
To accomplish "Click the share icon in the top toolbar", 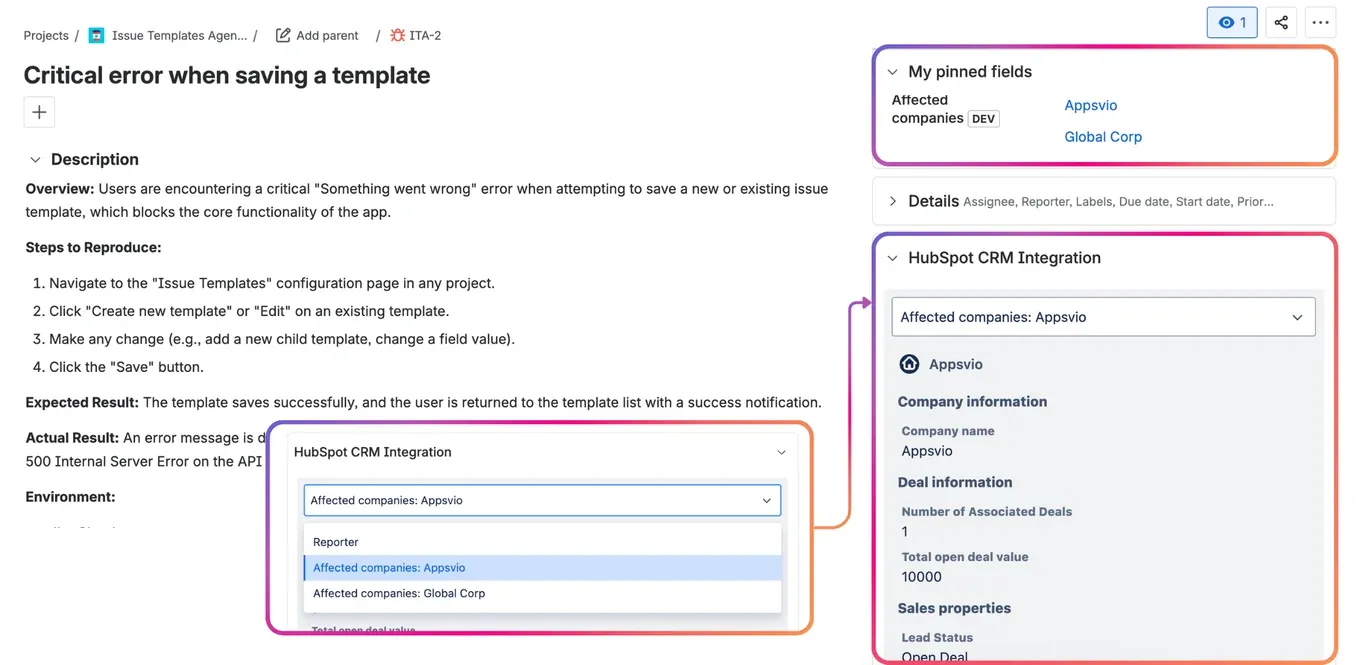I will pos(1281,22).
